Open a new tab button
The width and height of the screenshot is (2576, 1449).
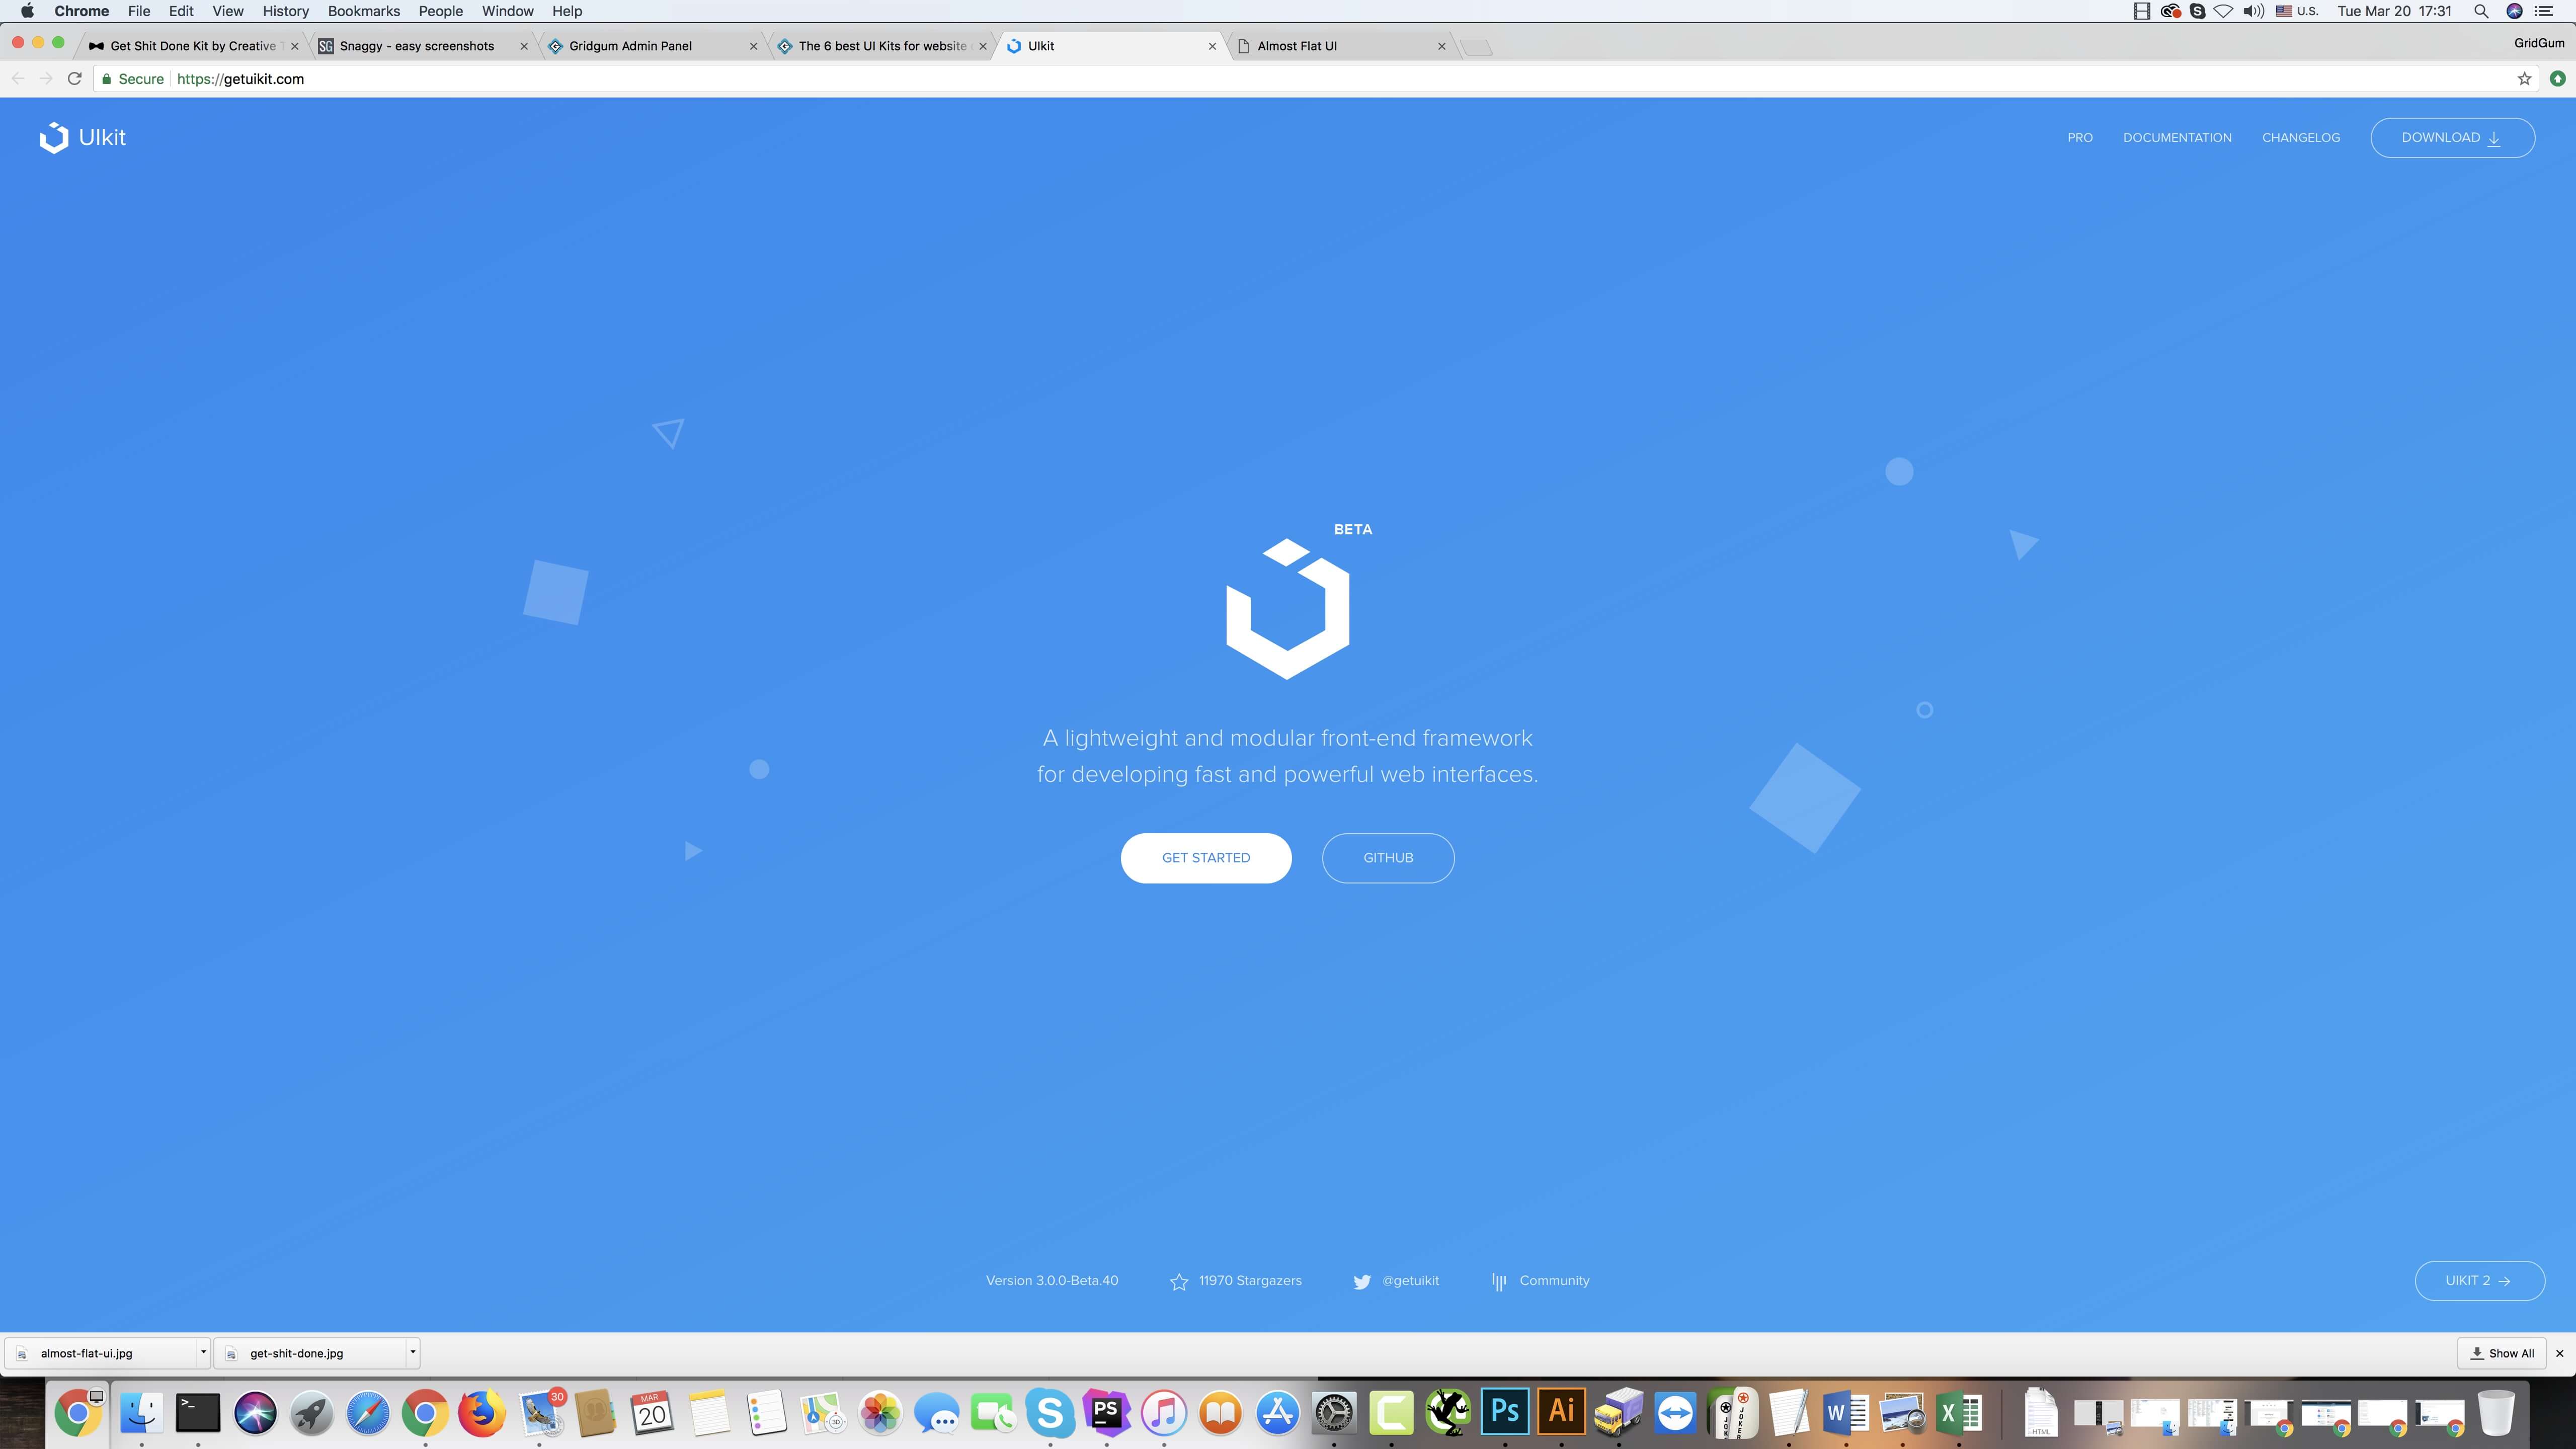(x=1476, y=47)
